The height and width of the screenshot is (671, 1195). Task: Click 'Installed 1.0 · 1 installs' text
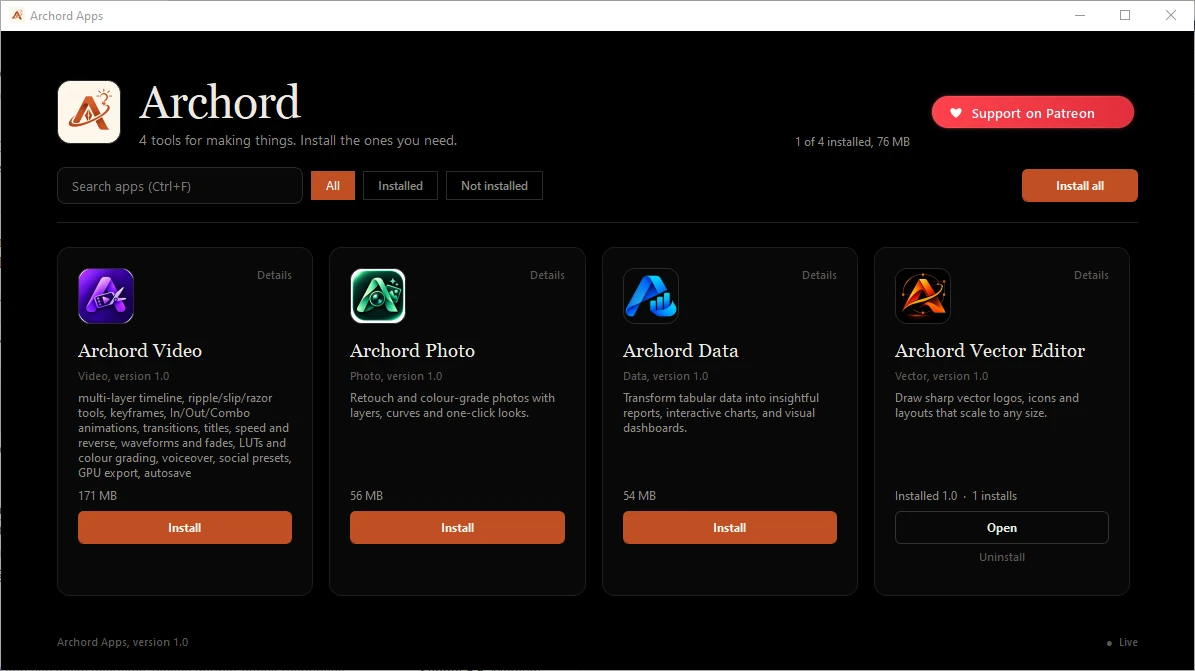pos(956,496)
